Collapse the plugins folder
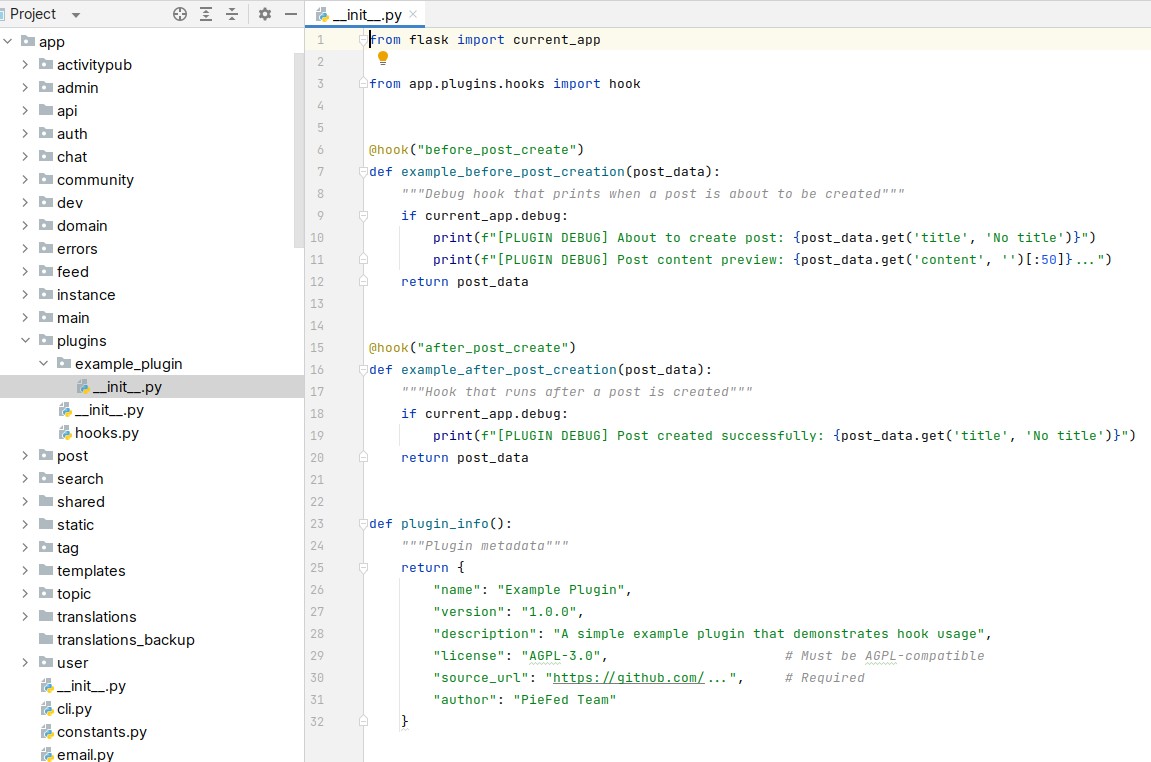The width and height of the screenshot is (1151, 762). coord(24,340)
